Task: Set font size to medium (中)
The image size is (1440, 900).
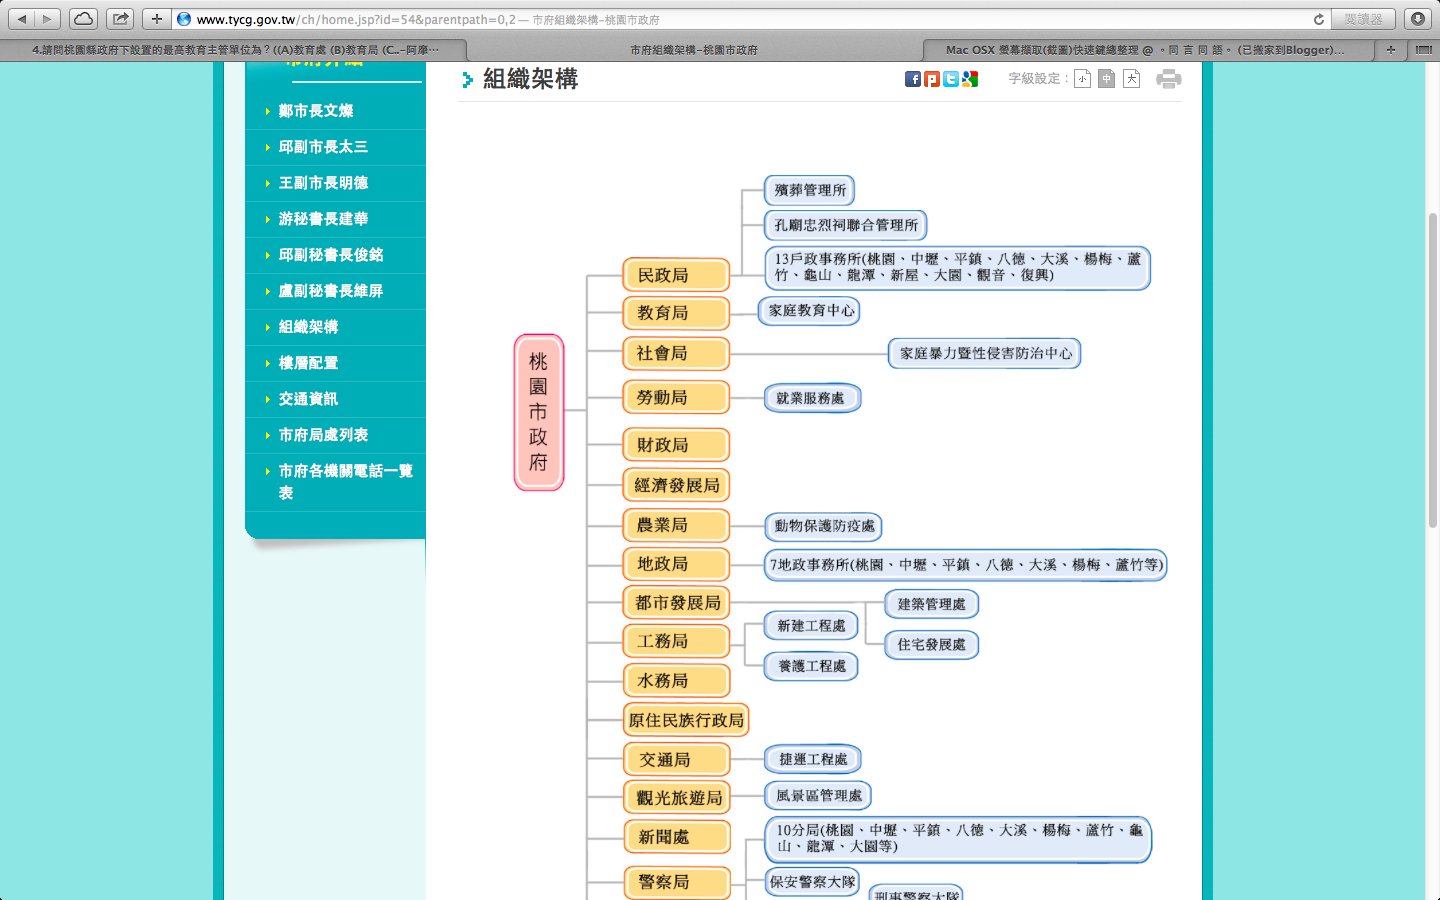Action: point(1106,79)
